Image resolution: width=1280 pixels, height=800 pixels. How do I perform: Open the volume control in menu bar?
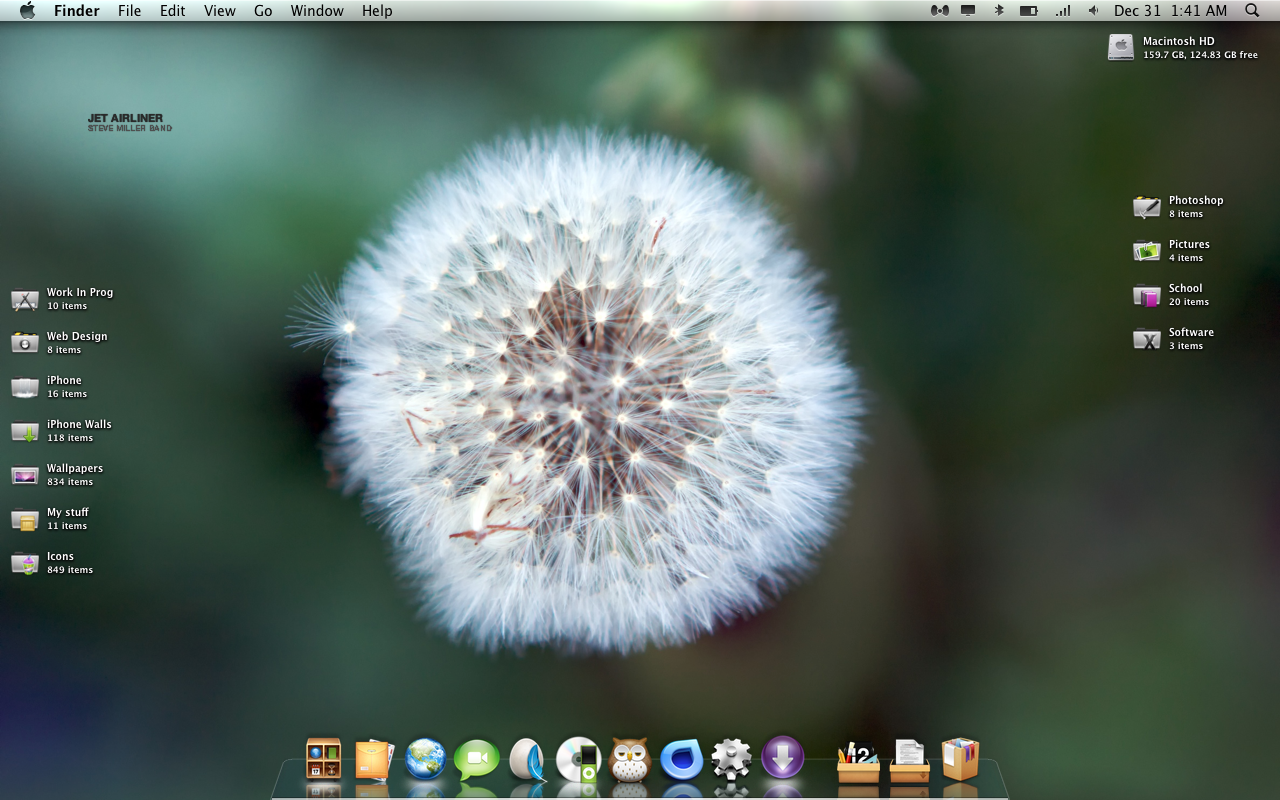point(1093,11)
